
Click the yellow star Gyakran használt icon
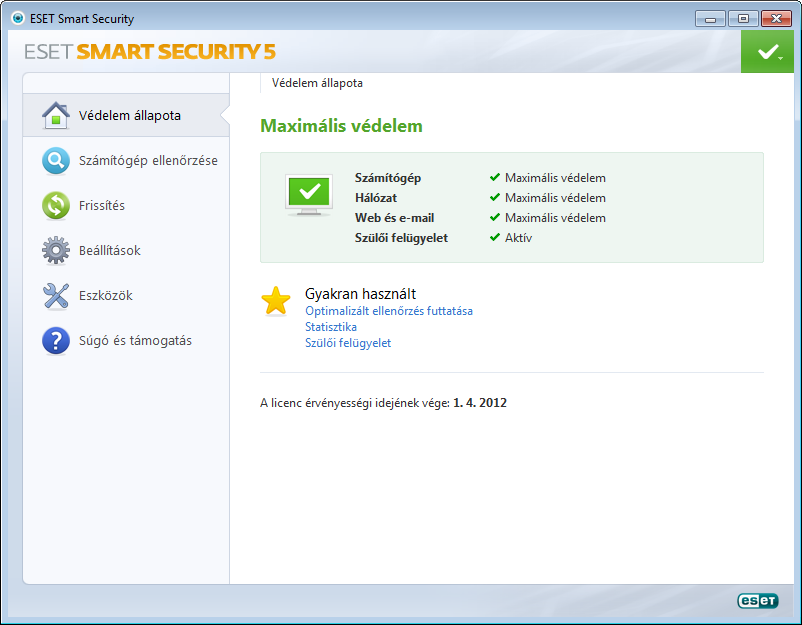[x=276, y=301]
